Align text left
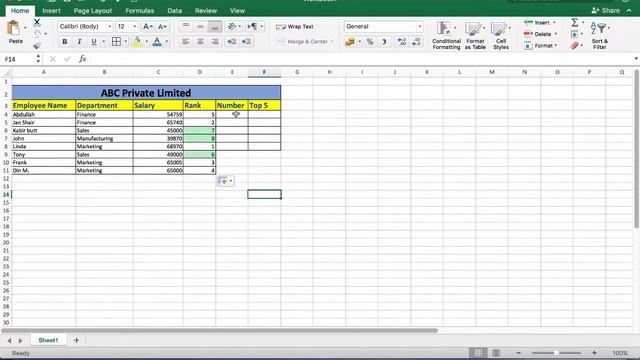 coord(186,42)
